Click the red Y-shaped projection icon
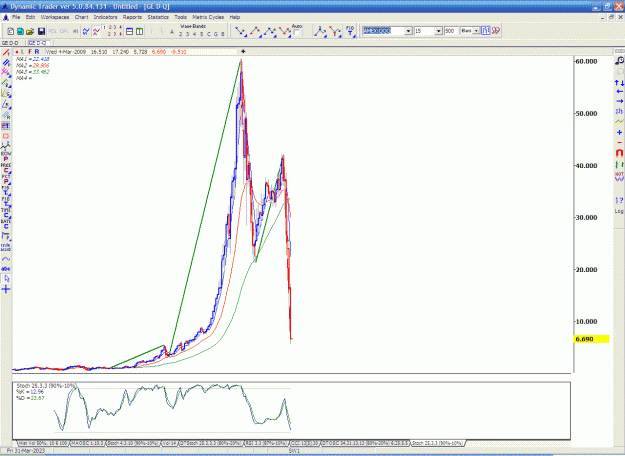 (335, 31)
